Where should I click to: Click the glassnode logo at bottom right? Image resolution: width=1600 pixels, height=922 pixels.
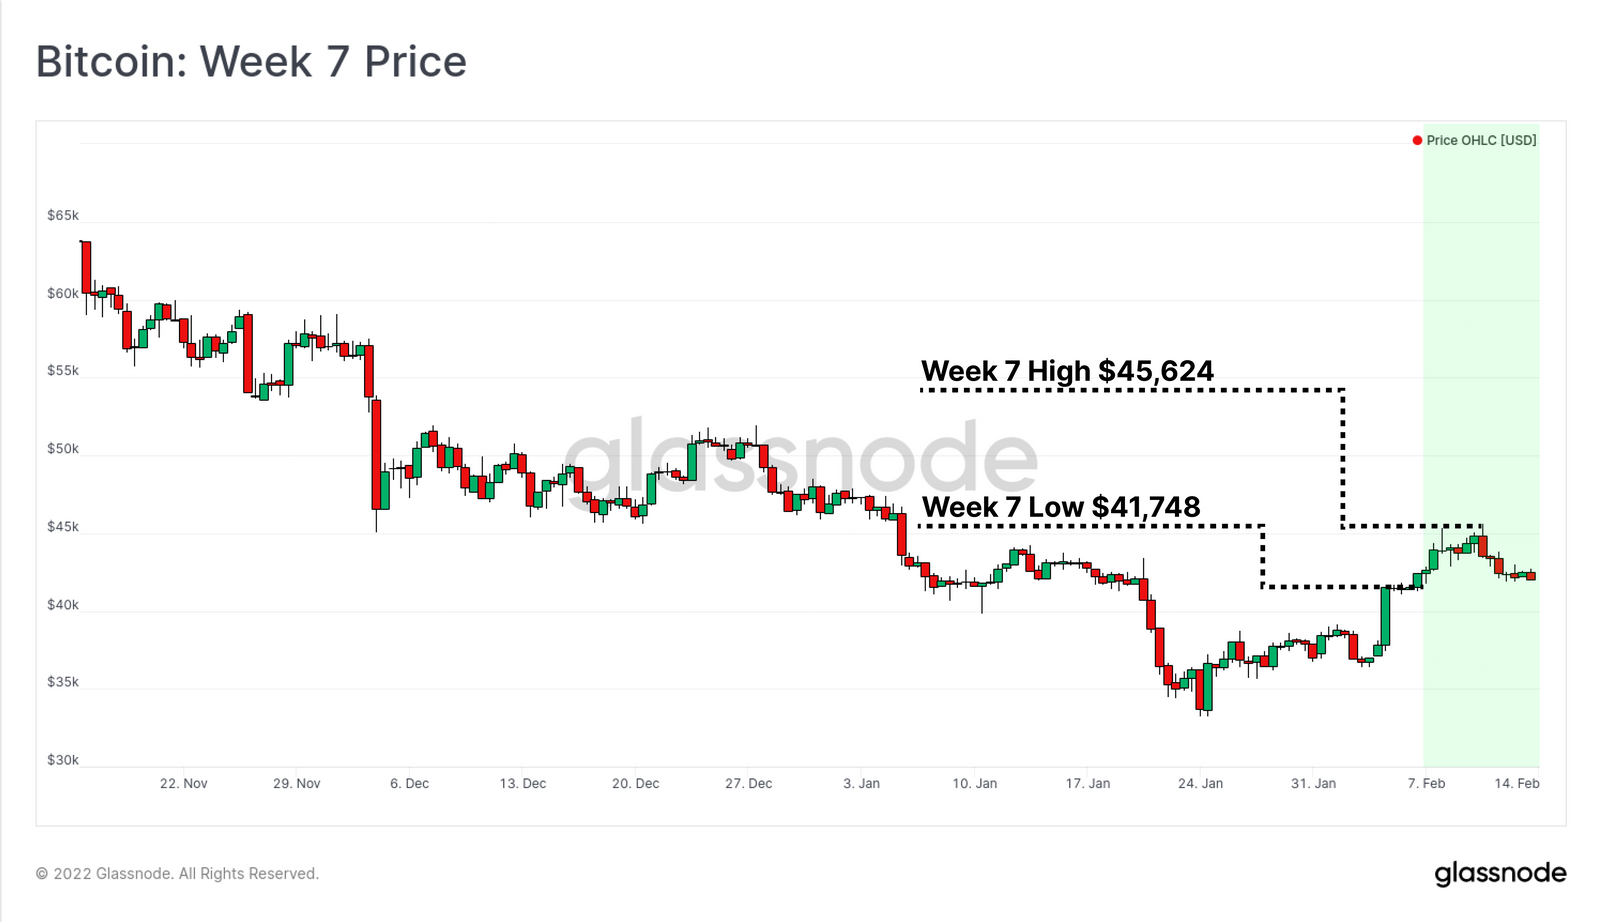[1500, 873]
